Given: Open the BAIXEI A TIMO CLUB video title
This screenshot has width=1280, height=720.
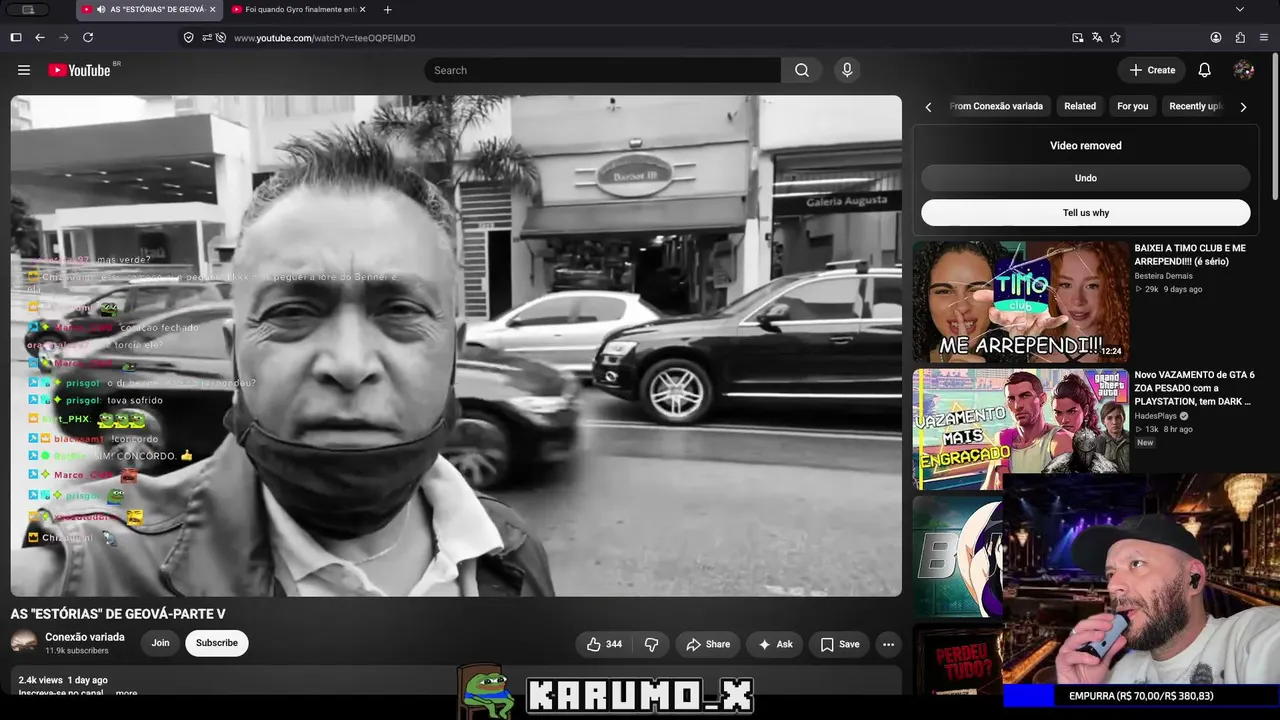Looking at the screenshot, I should [x=1190, y=255].
